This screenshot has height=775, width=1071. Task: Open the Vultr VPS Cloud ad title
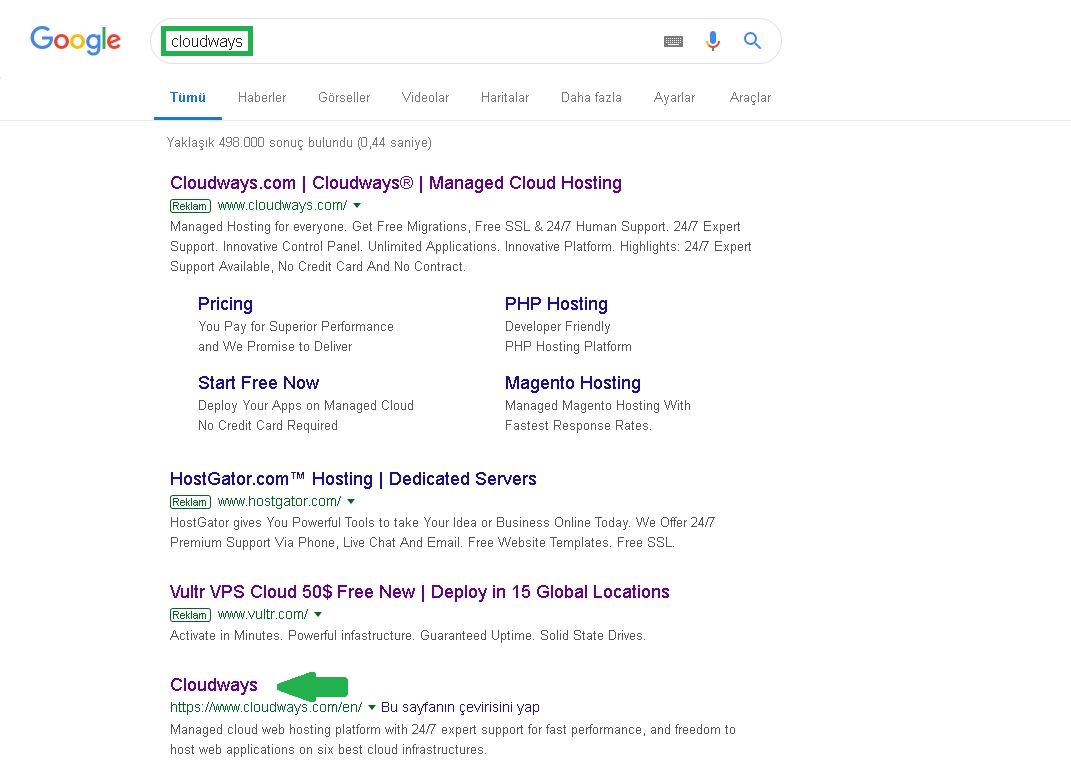pyautogui.click(x=419, y=592)
